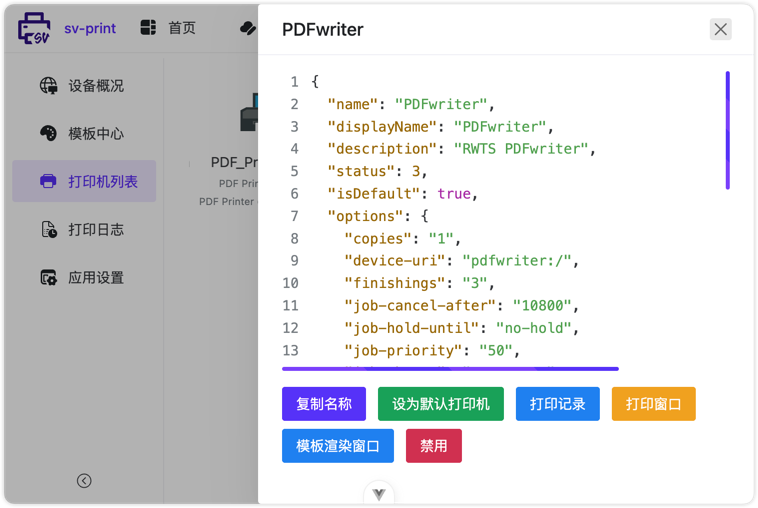
Task: Expand the bottom chevron of the dialog
Action: (x=379, y=494)
